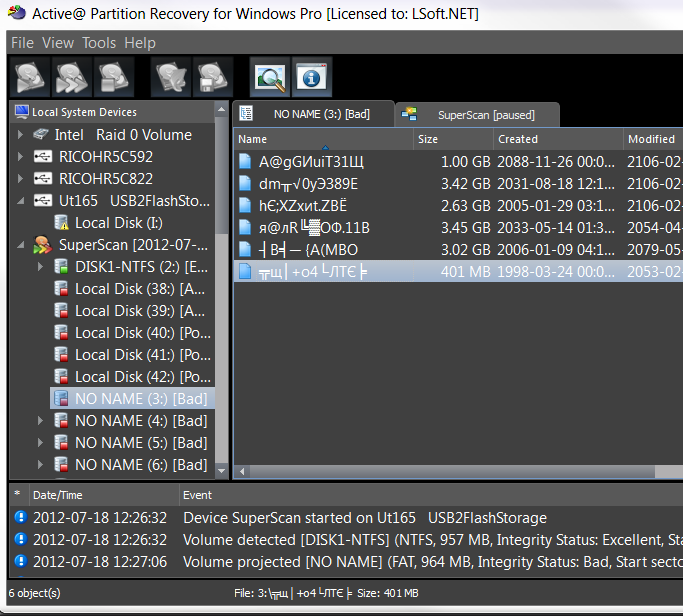
Task: Click the magnifier search toolbar icon
Action: click(270, 78)
